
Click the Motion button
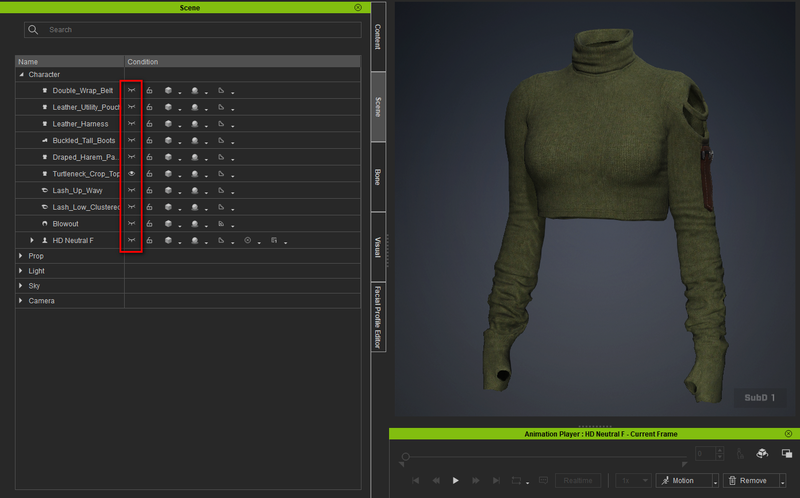pyautogui.click(x=684, y=481)
